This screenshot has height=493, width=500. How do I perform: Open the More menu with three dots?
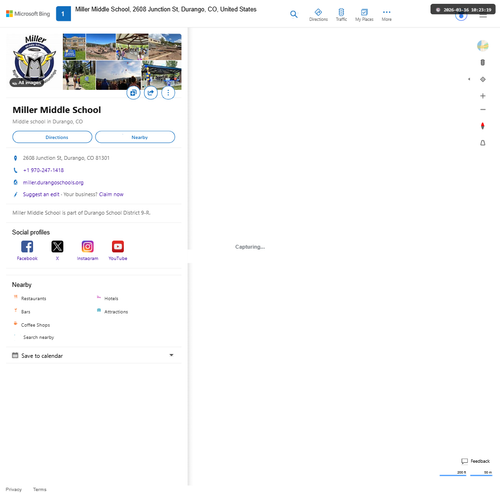[x=386, y=15]
